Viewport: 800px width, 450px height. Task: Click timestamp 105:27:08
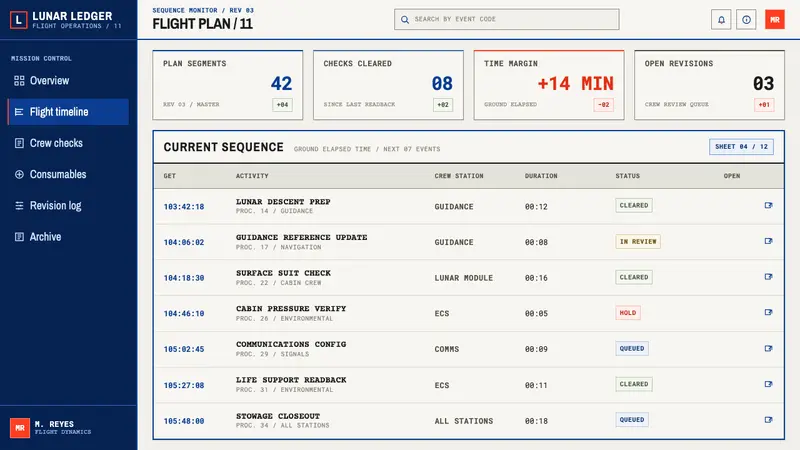pos(184,385)
